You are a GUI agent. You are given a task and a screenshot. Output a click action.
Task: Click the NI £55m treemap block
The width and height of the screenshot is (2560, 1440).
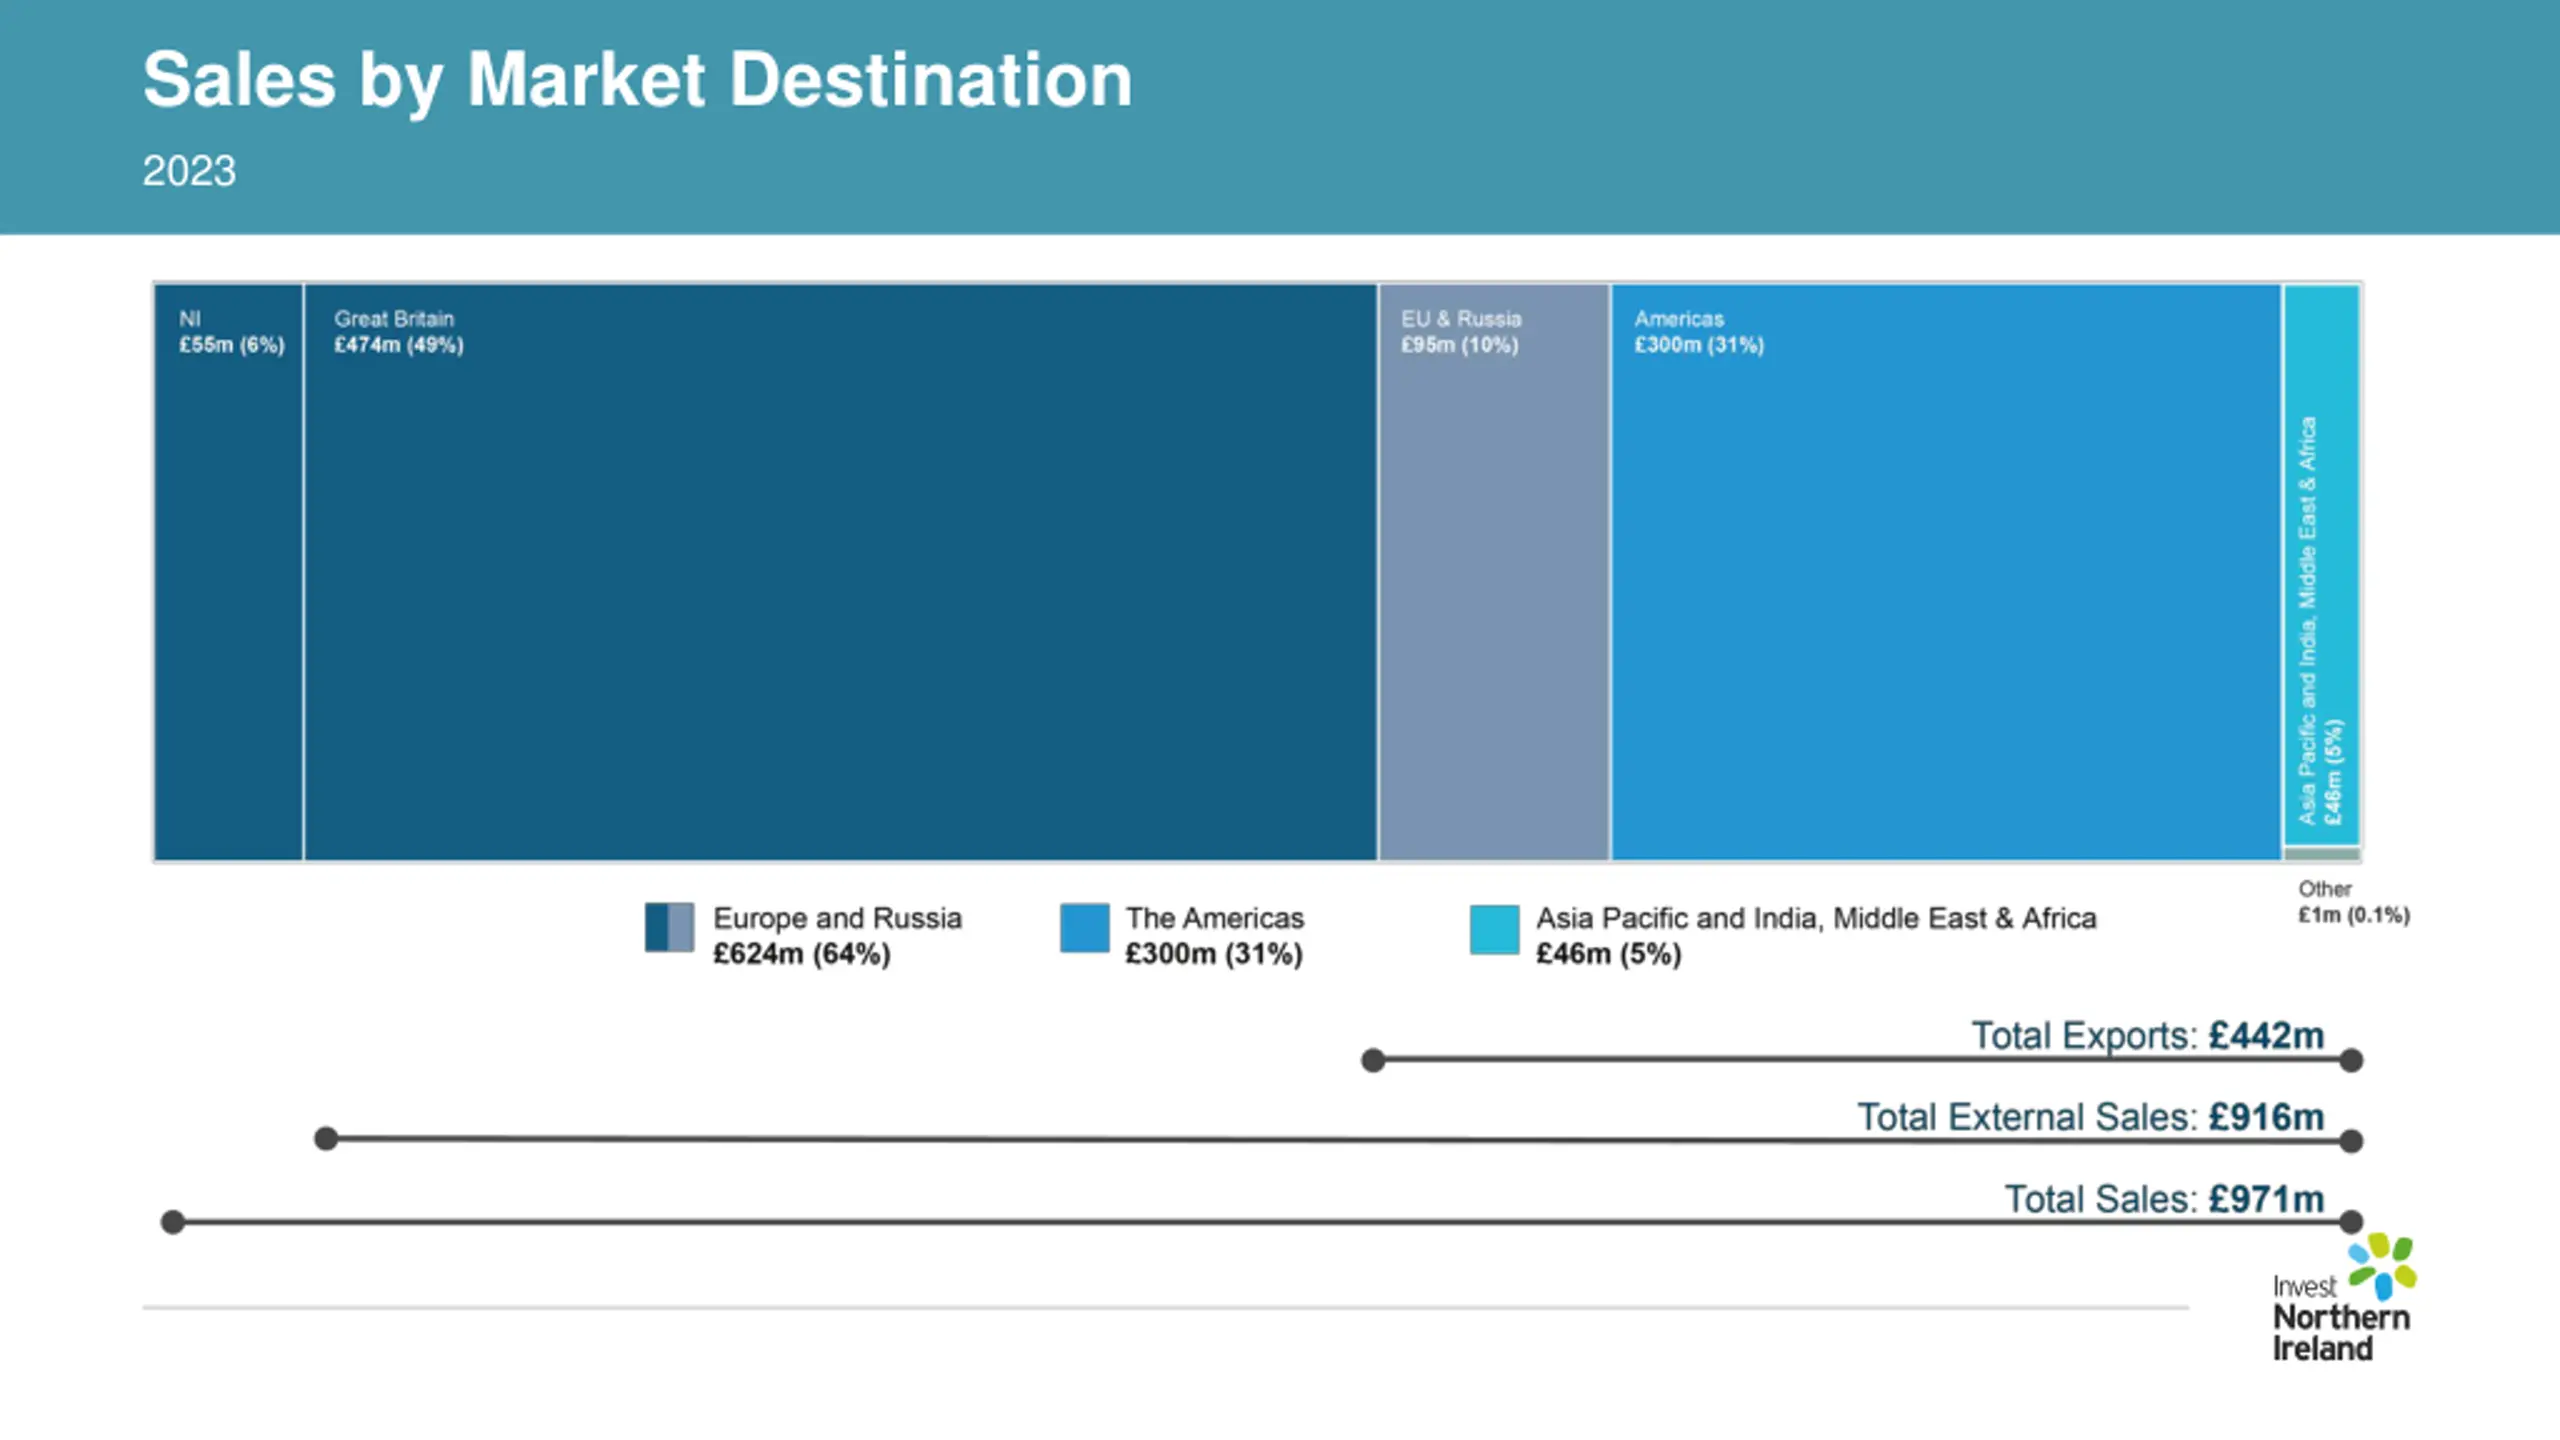pyautogui.click(x=229, y=572)
